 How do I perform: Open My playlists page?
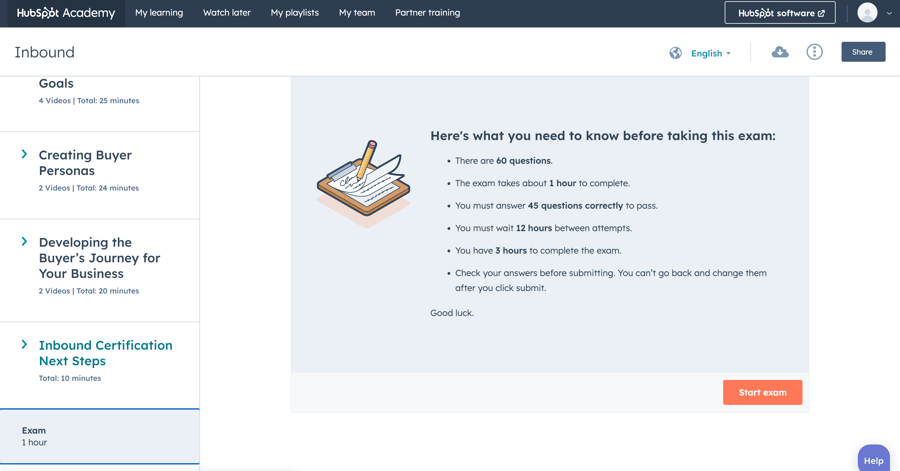click(x=294, y=13)
